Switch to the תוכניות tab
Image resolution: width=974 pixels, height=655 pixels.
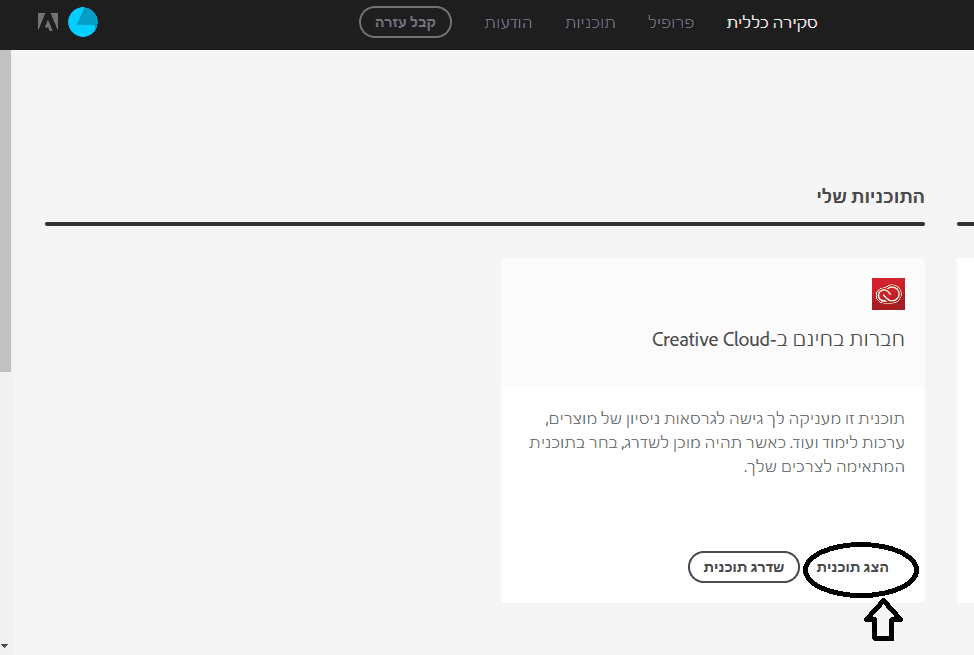tap(590, 23)
